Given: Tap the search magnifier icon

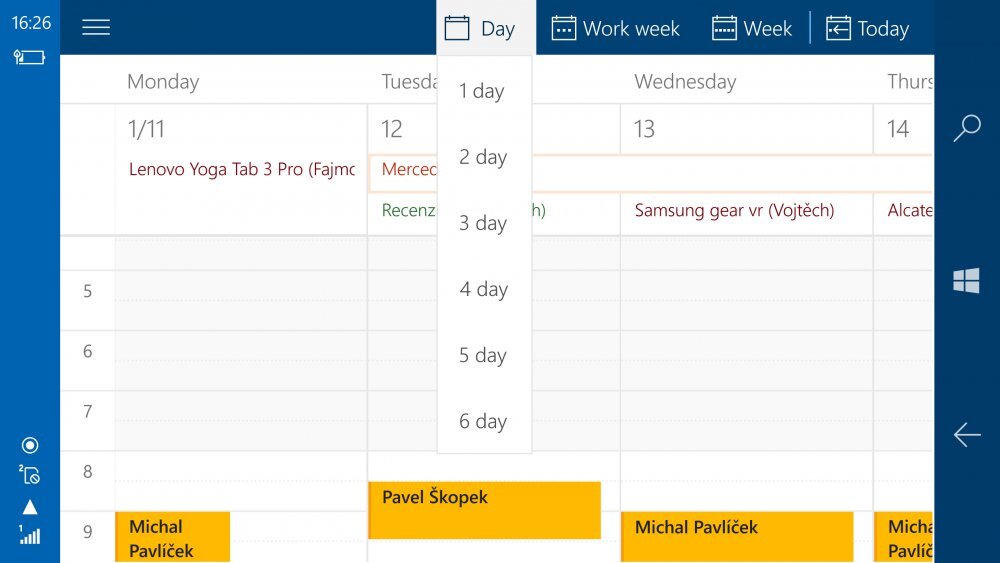Looking at the screenshot, I should (x=967, y=128).
